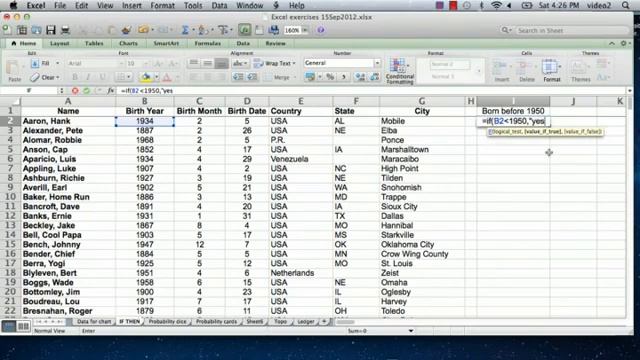The height and width of the screenshot is (360, 640).
Task: Click the AutoSum sigma icon
Action: pos(185,30)
